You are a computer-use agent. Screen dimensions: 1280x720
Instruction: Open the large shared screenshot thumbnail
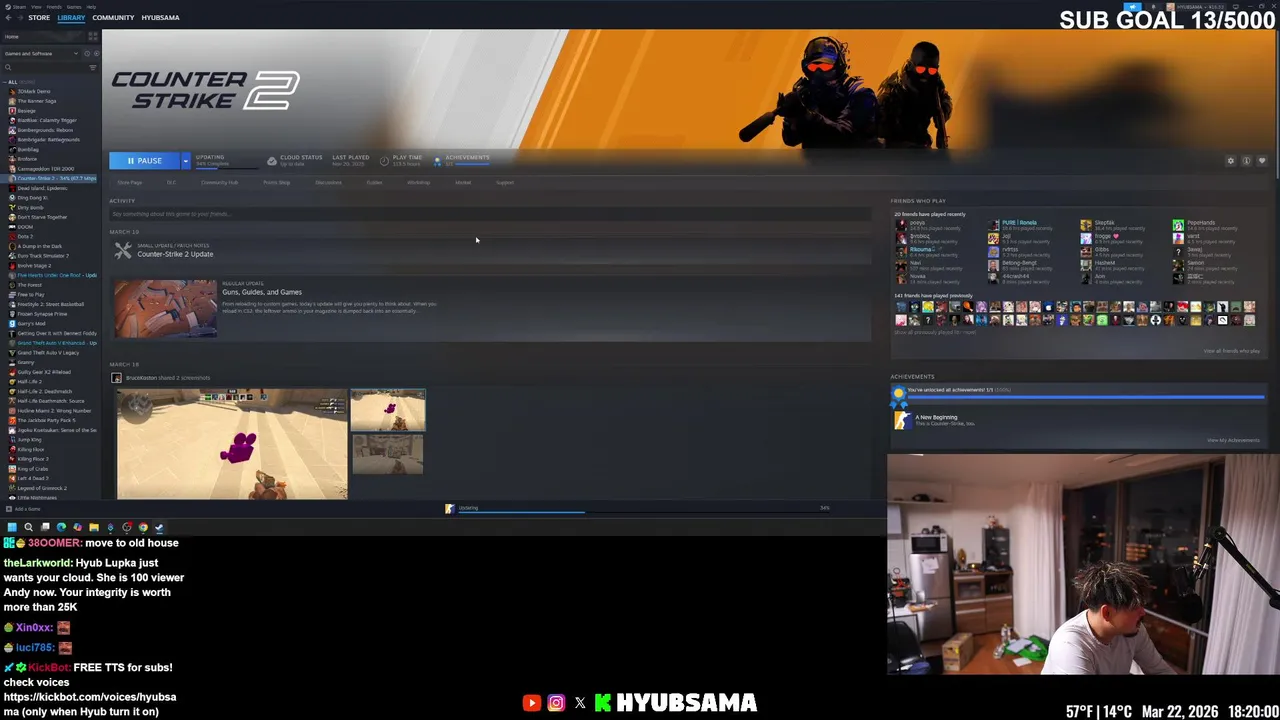(232, 444)
